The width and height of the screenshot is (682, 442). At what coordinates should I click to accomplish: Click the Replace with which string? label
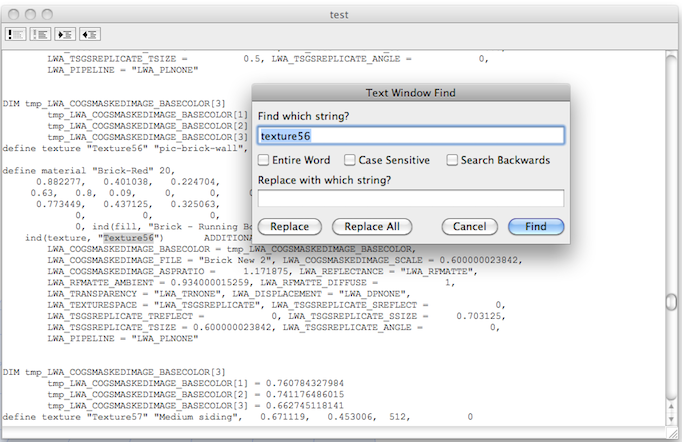pos(324,180)
